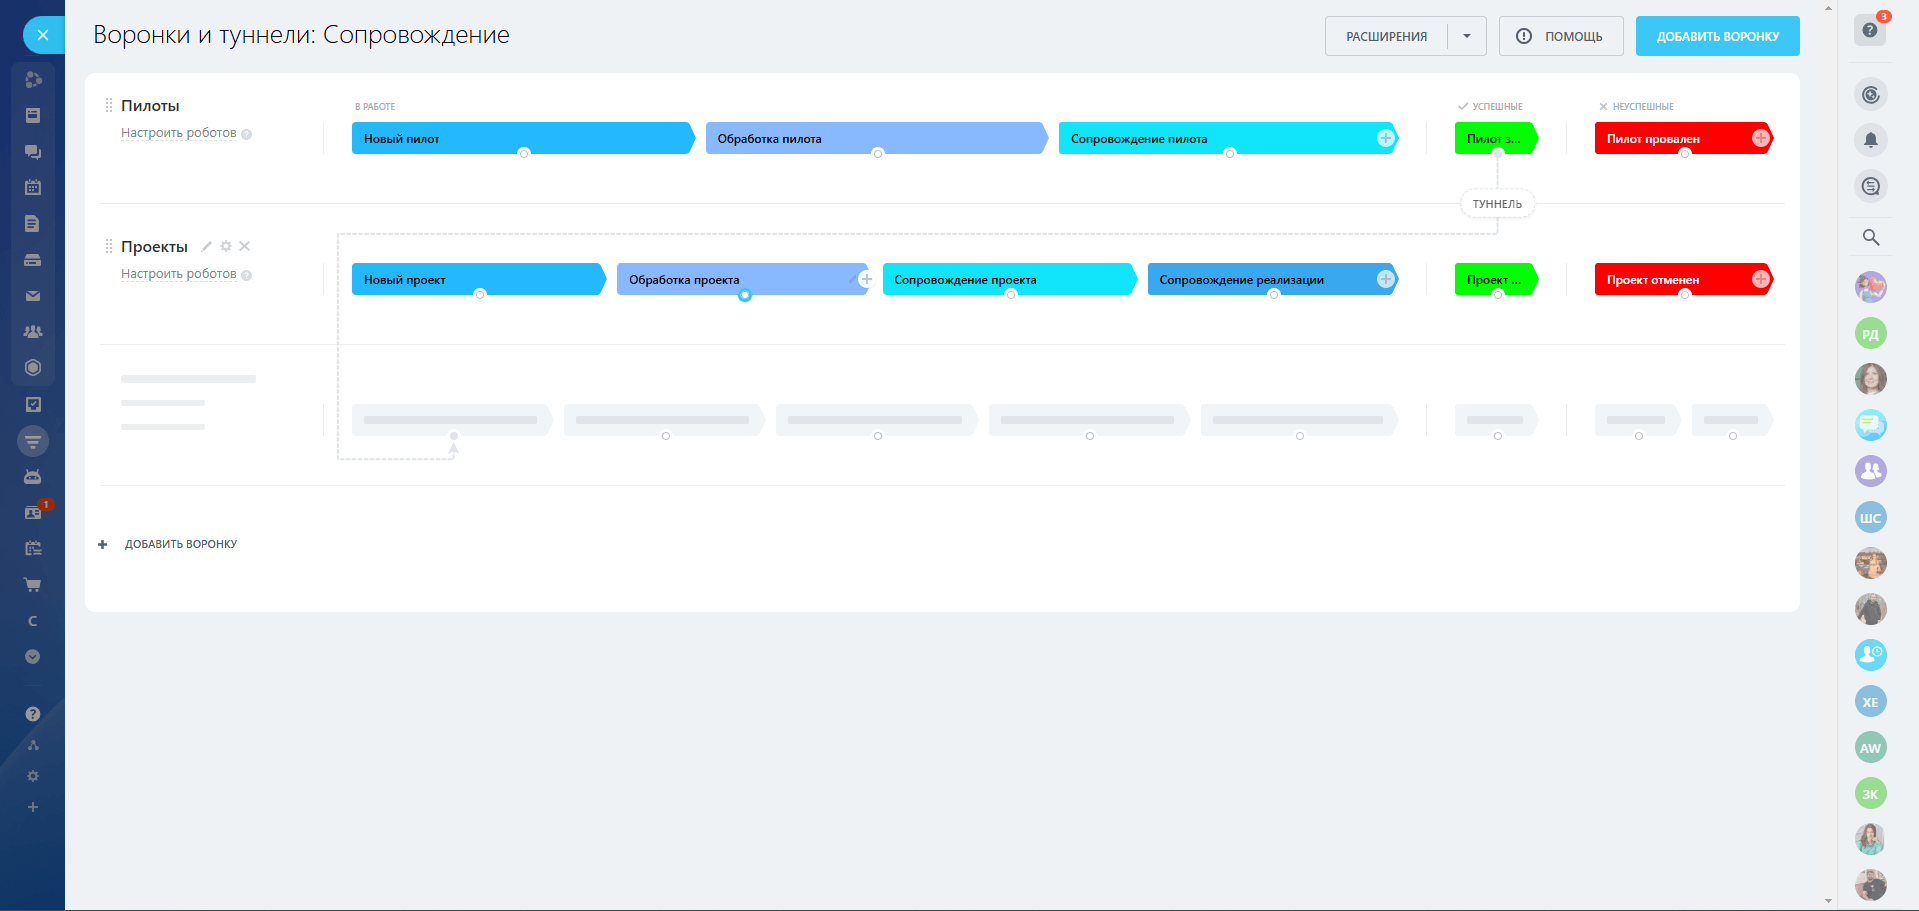This screenshot has width=1919, height=911.
Task: Click the tunnel connector dot under Новый пилот
Action: pyautogui.click(x=523, y=154)
